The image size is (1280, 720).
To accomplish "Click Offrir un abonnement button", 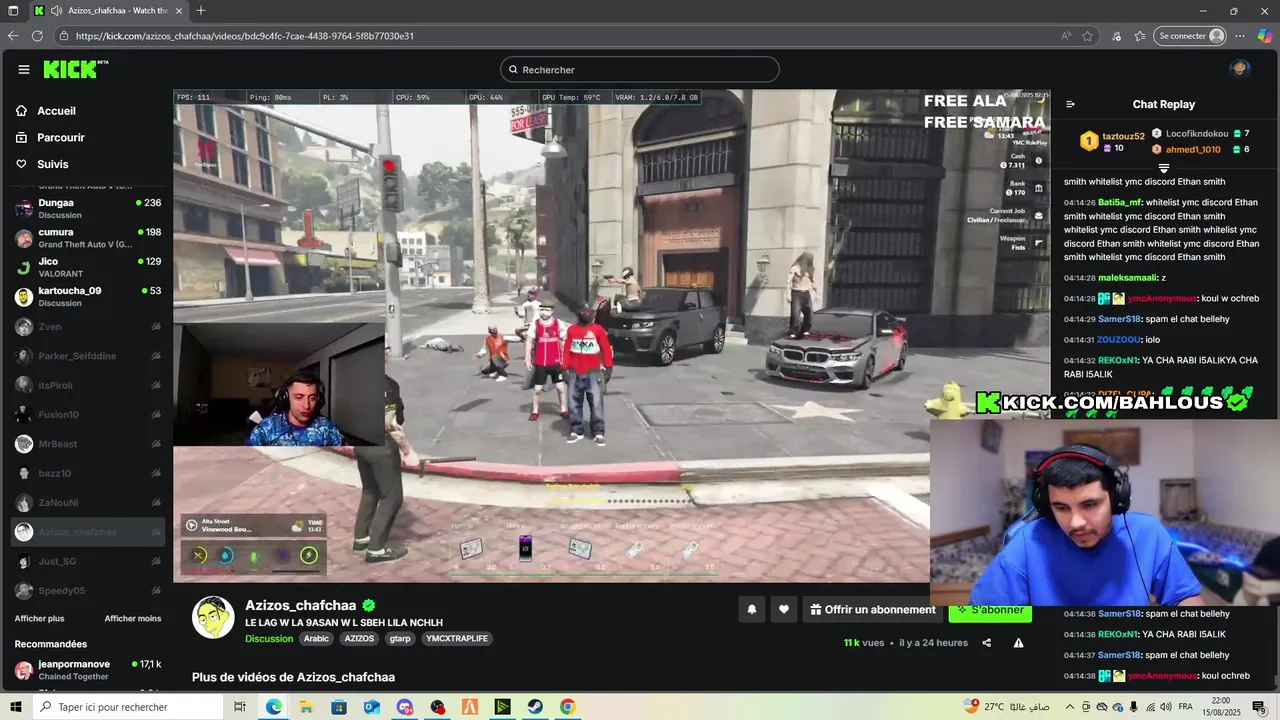I will point(873,610).
